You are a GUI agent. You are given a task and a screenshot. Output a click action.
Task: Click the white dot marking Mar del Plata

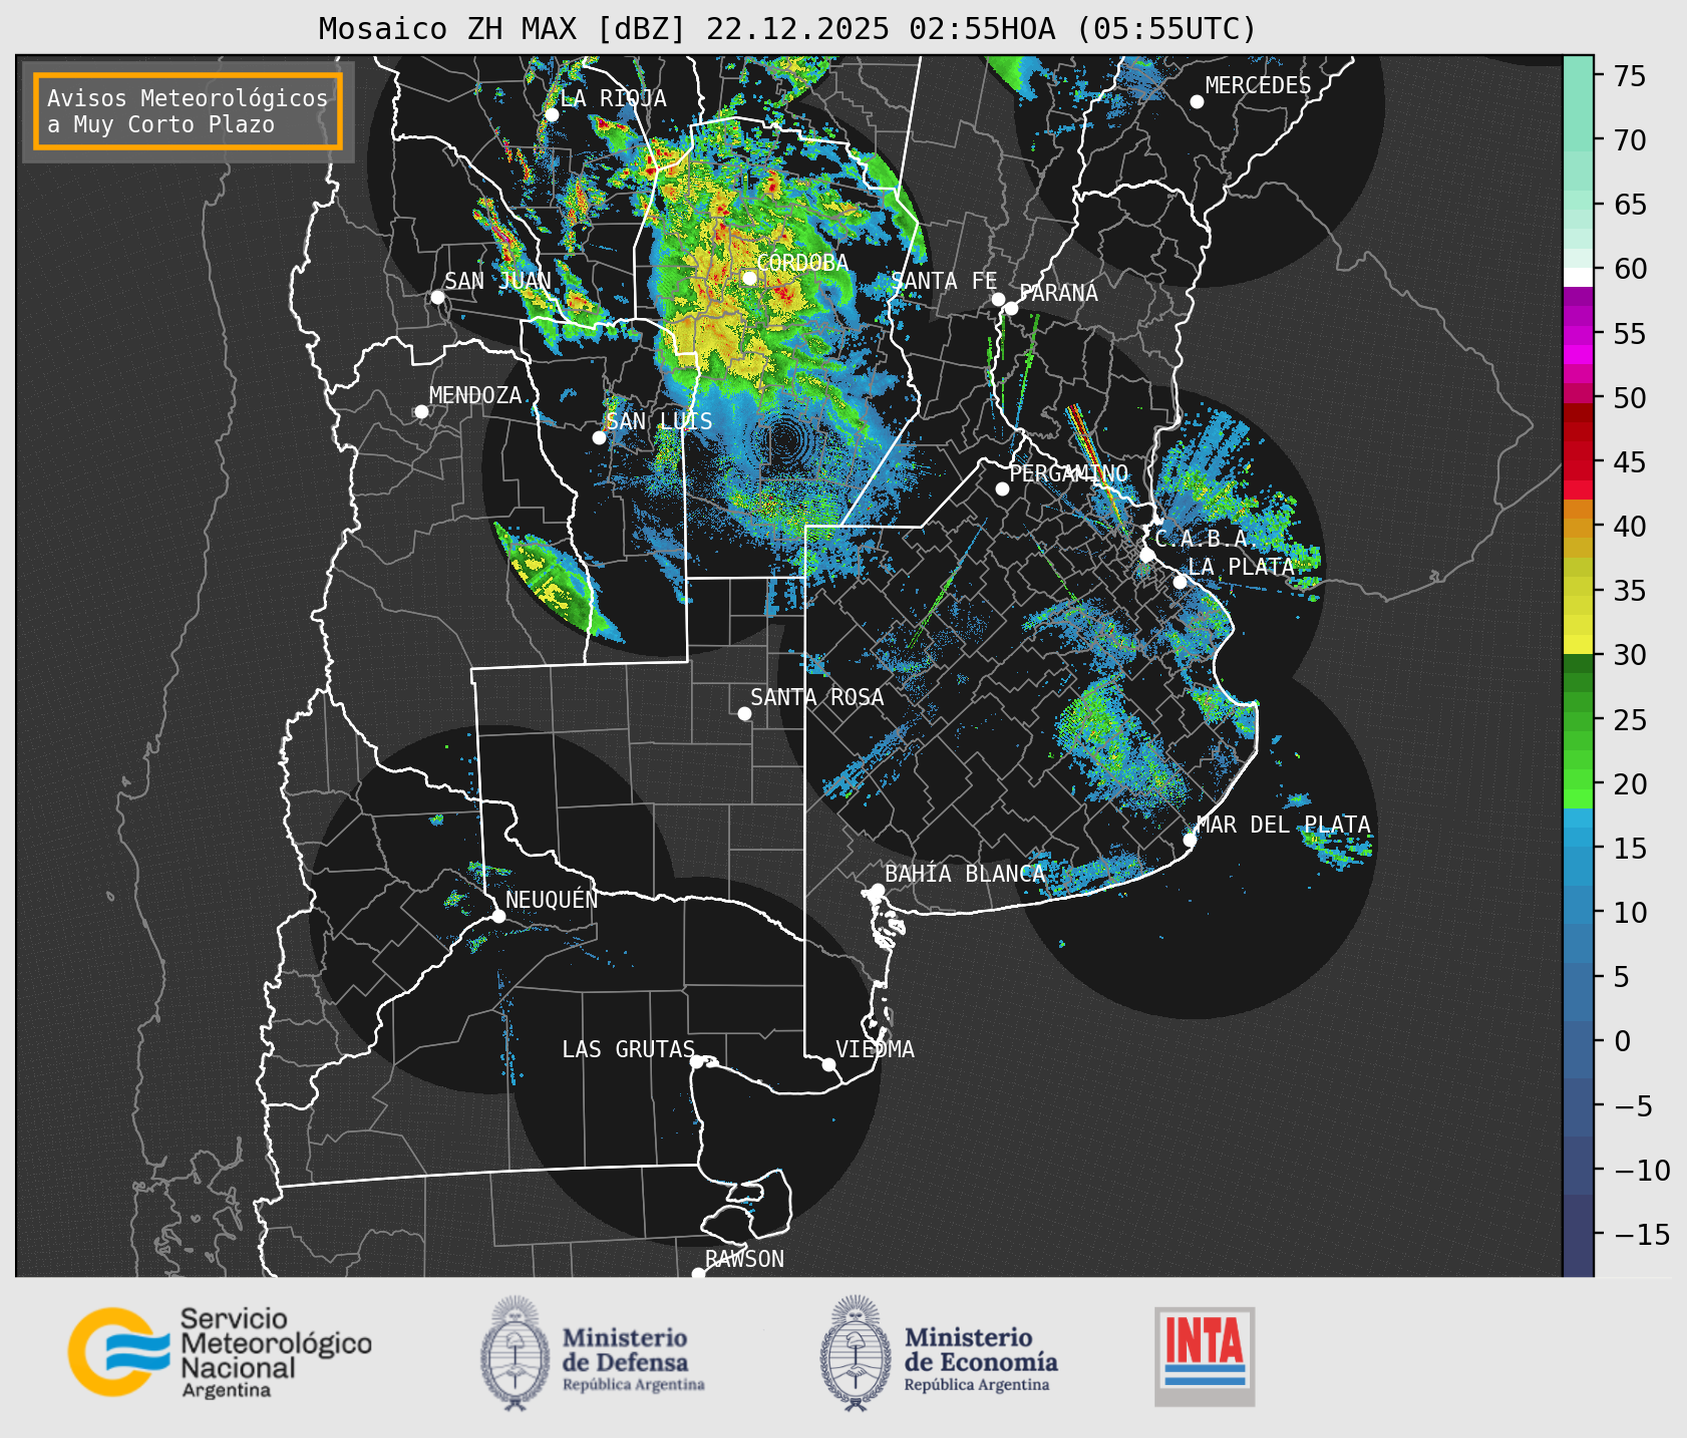click(1190, 839)
